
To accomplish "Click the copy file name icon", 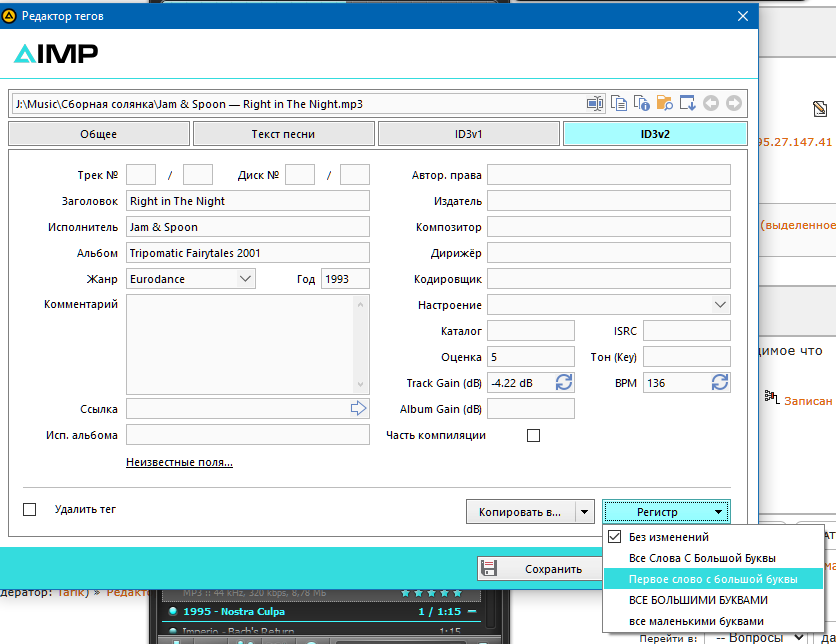I will [618, 103].
